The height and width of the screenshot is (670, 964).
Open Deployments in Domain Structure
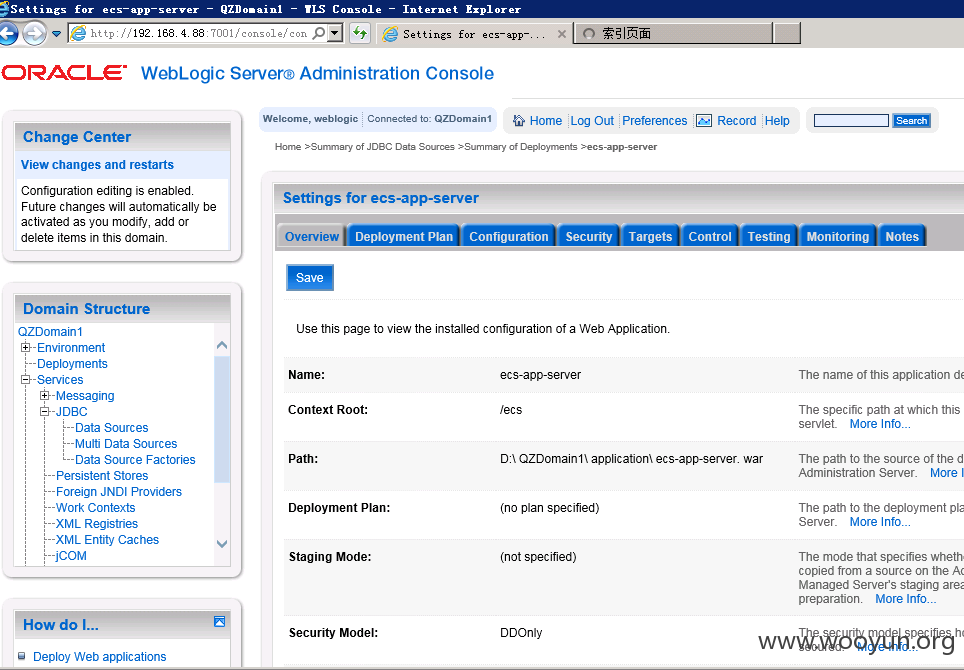click(72, 364)
